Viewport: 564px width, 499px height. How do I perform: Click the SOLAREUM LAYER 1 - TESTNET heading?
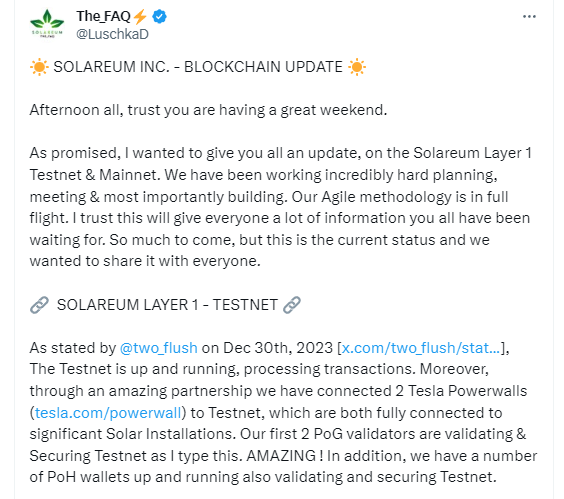(167, 305)
